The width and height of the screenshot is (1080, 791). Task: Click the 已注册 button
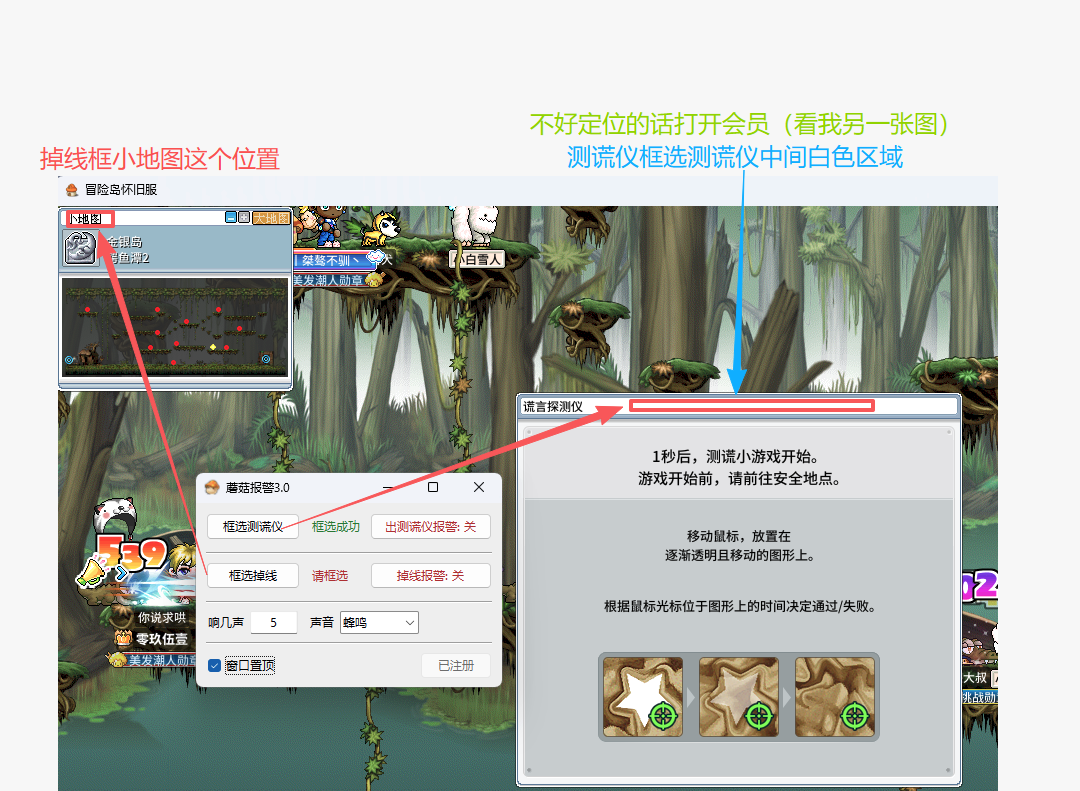click(x=456, y=666)
